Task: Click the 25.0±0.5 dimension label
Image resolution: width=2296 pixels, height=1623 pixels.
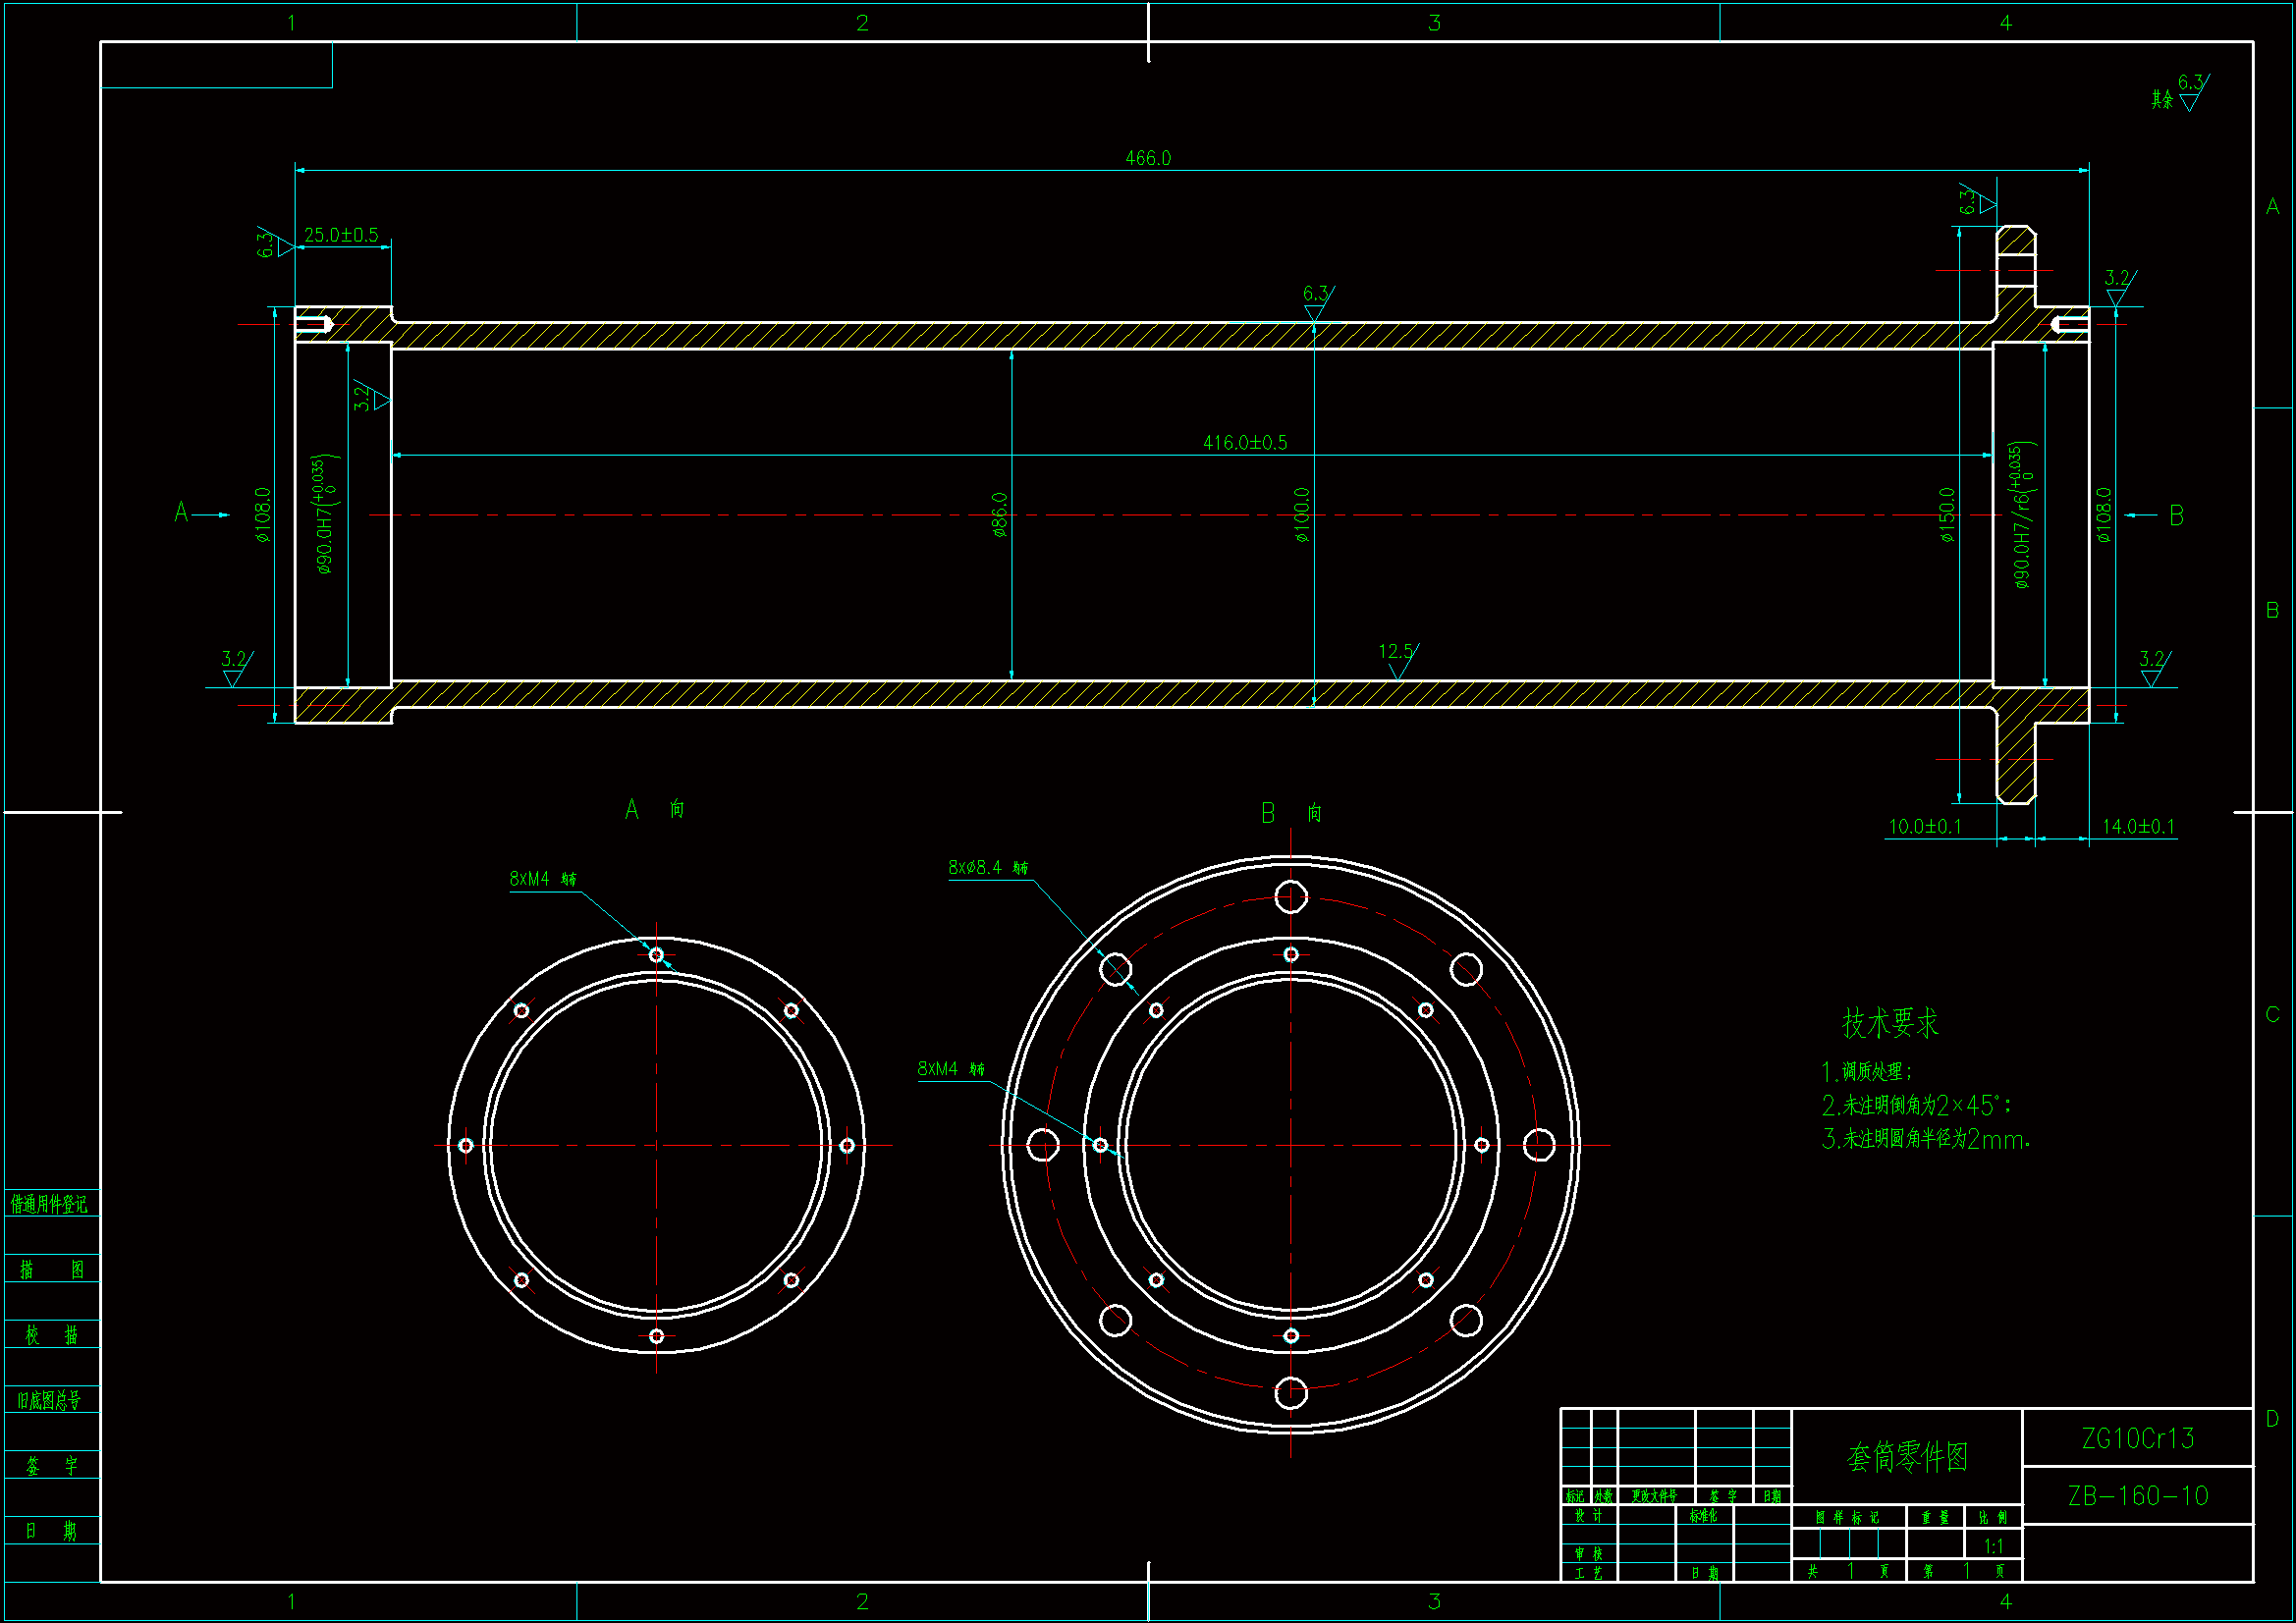Action: [x=341, y=235]
